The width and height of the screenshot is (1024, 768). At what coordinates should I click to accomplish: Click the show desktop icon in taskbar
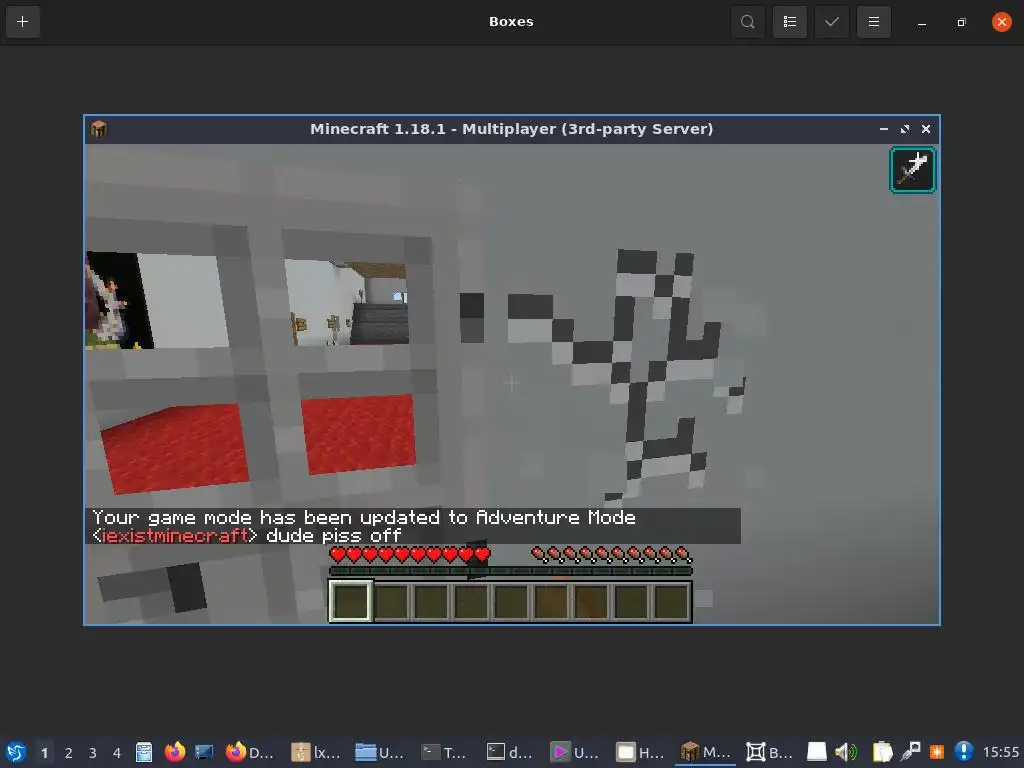[x=204, y=752]
